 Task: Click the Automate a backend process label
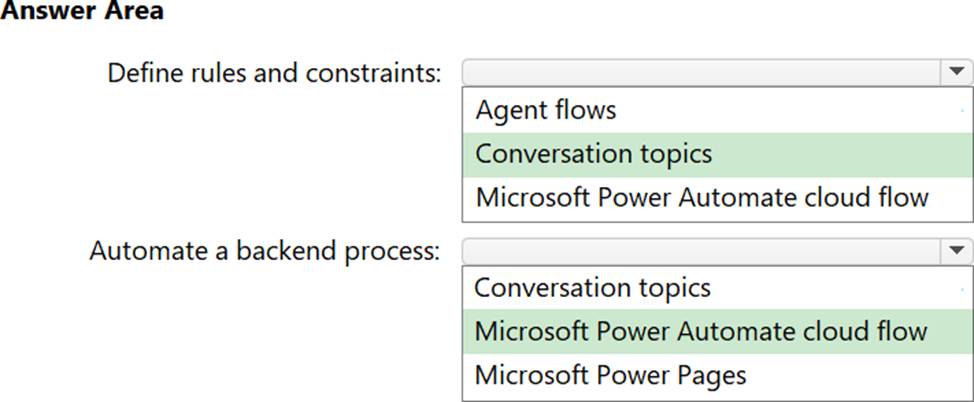(264, 251)
